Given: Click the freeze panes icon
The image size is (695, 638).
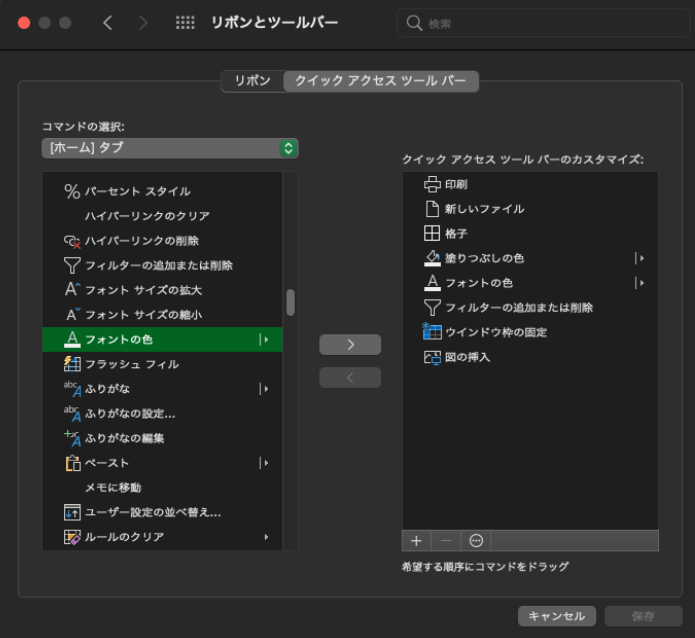Looking at the screenshot, I should tap(432, 332).
